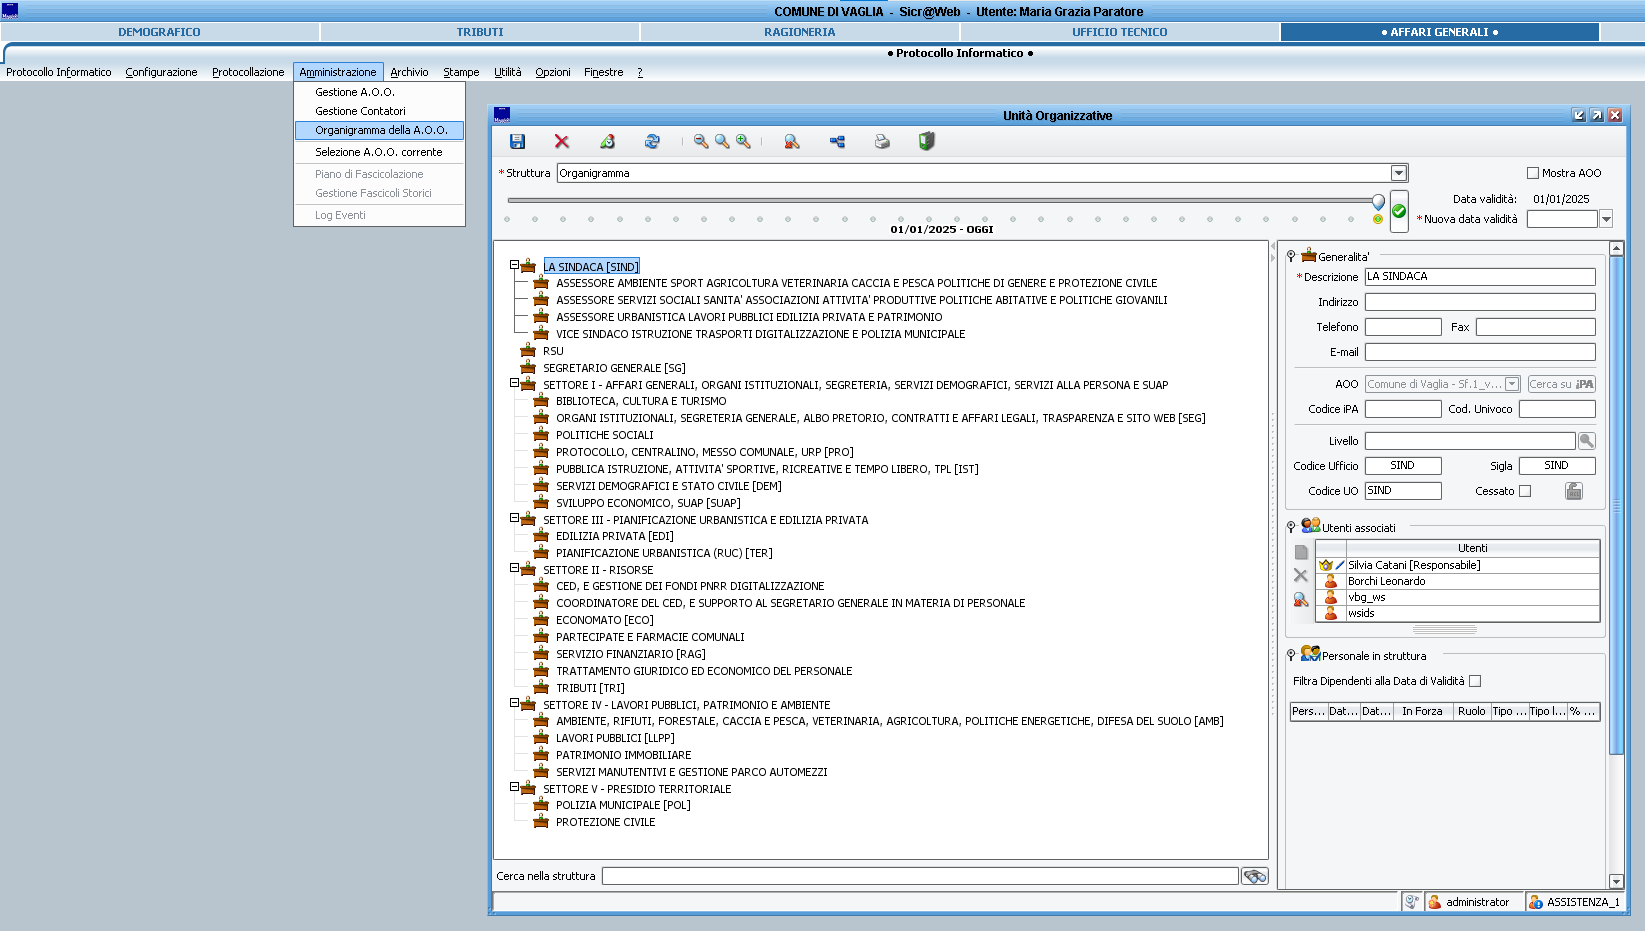Enable the Mostra AOO checkbox
The height and width of the screenshot is (931, 1645).
[x=1533, y=173]
